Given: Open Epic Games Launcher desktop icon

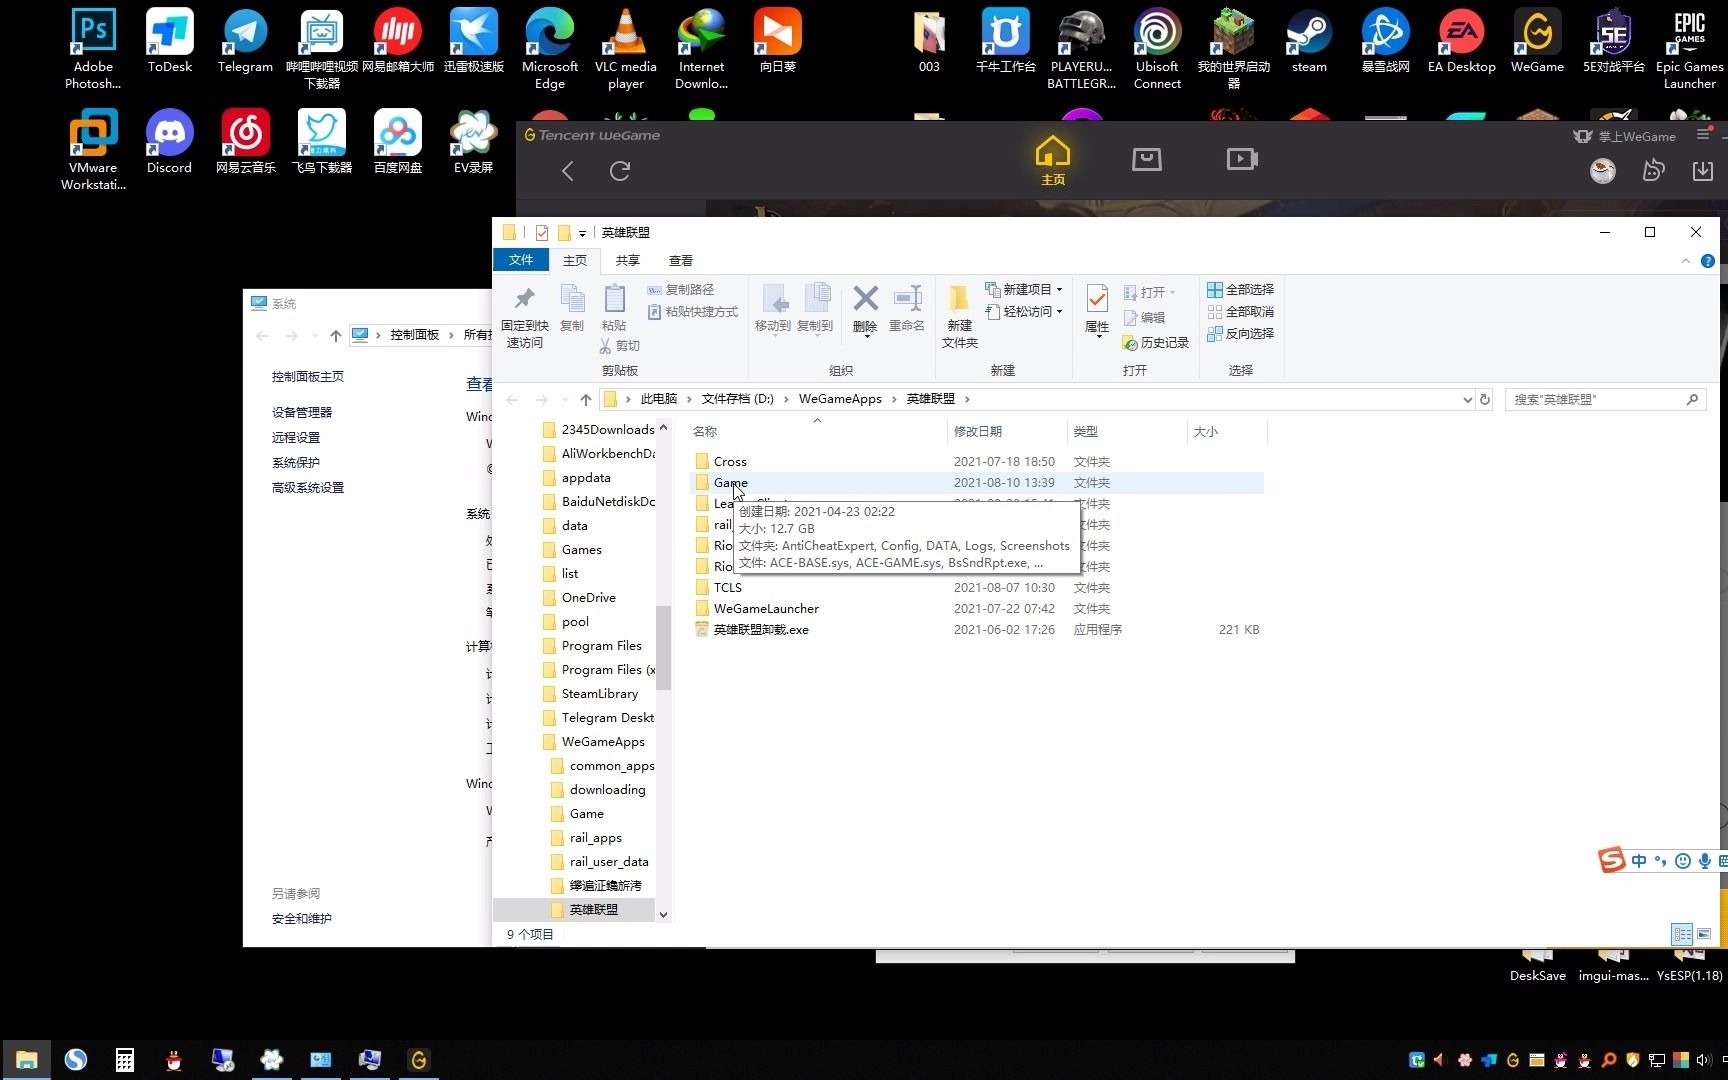Looking at the screenshot, I should point(1689,50).
